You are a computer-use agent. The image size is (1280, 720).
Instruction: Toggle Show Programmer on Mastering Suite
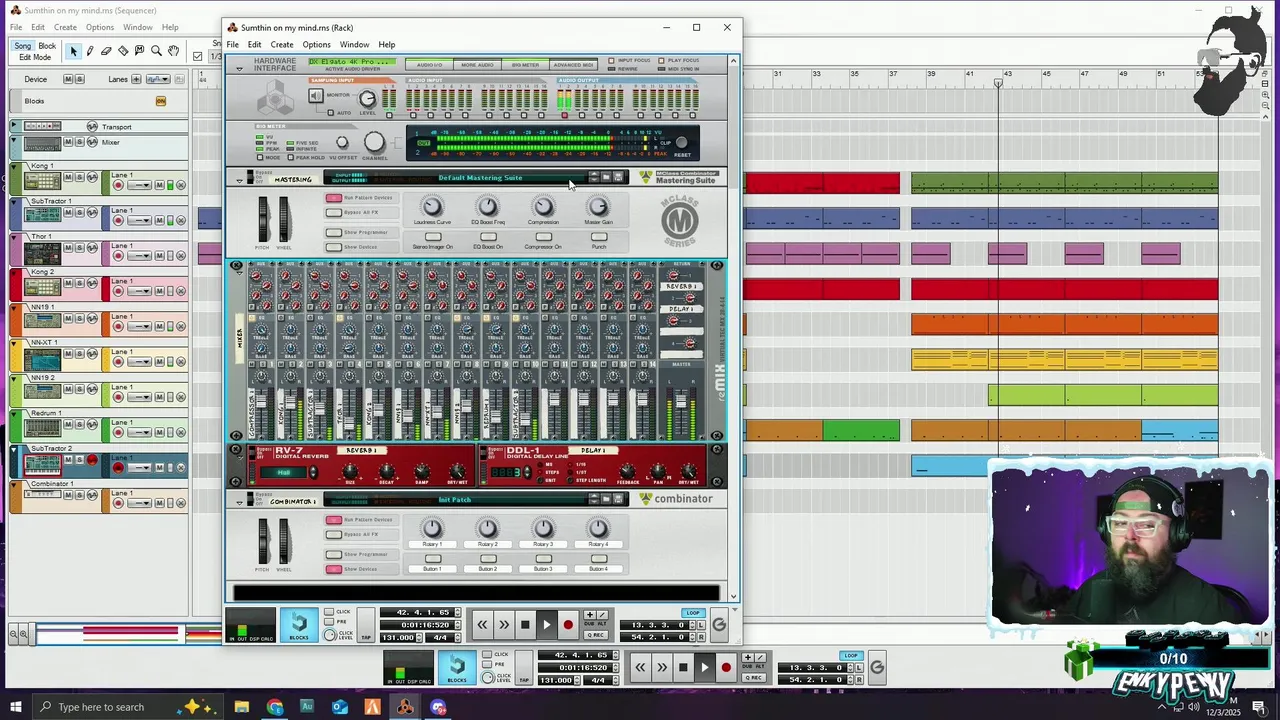click(x=334, y=232)
